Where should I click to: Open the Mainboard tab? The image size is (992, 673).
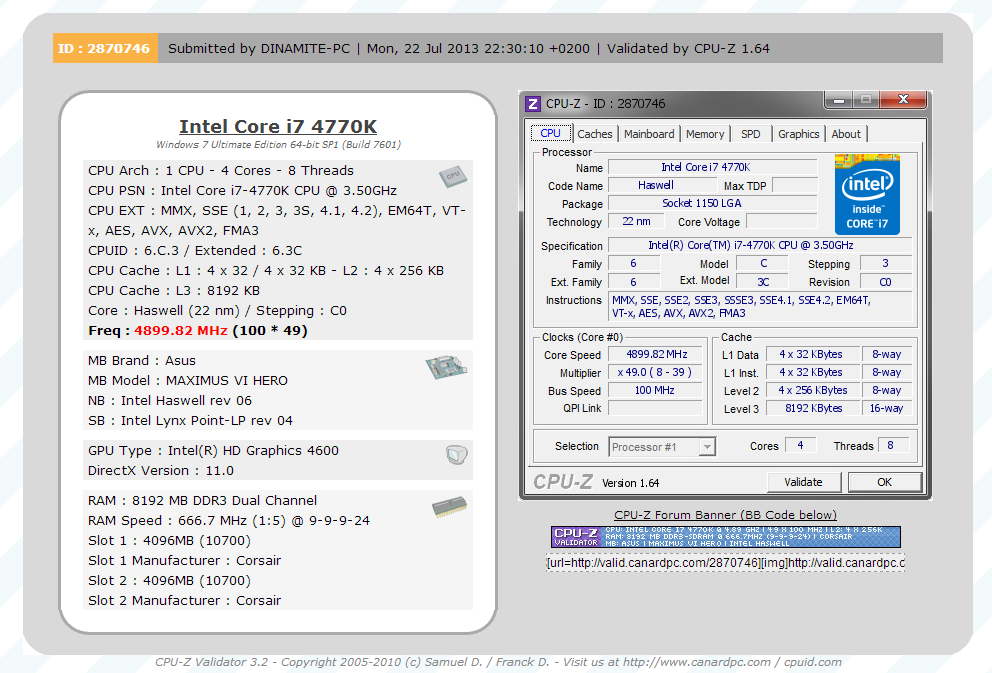[x=649, y=134]
